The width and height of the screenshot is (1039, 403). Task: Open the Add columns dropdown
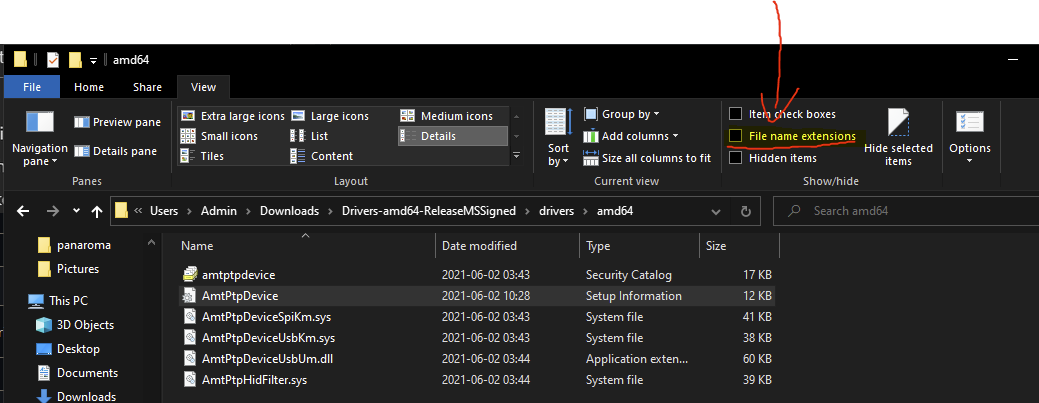(x=631, y=136)
